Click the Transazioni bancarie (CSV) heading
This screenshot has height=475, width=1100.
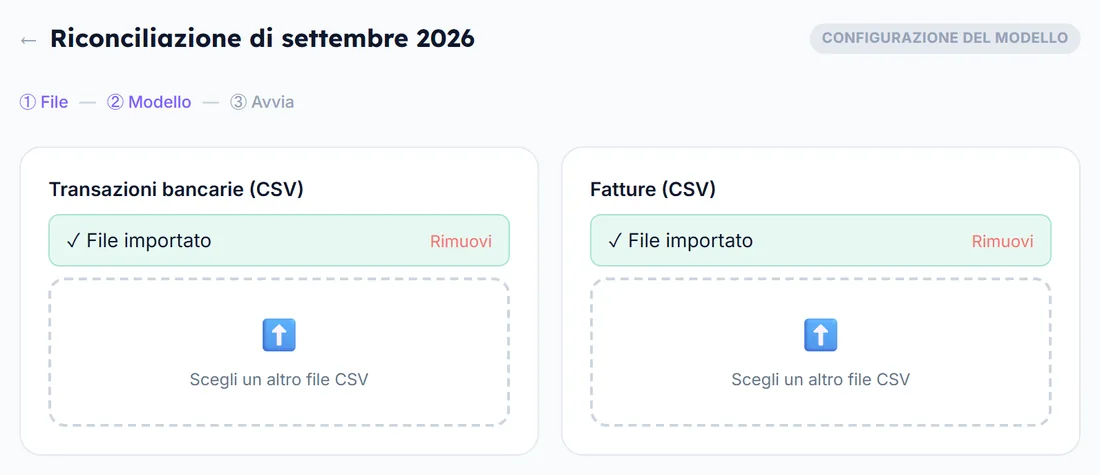click(176, 189)
